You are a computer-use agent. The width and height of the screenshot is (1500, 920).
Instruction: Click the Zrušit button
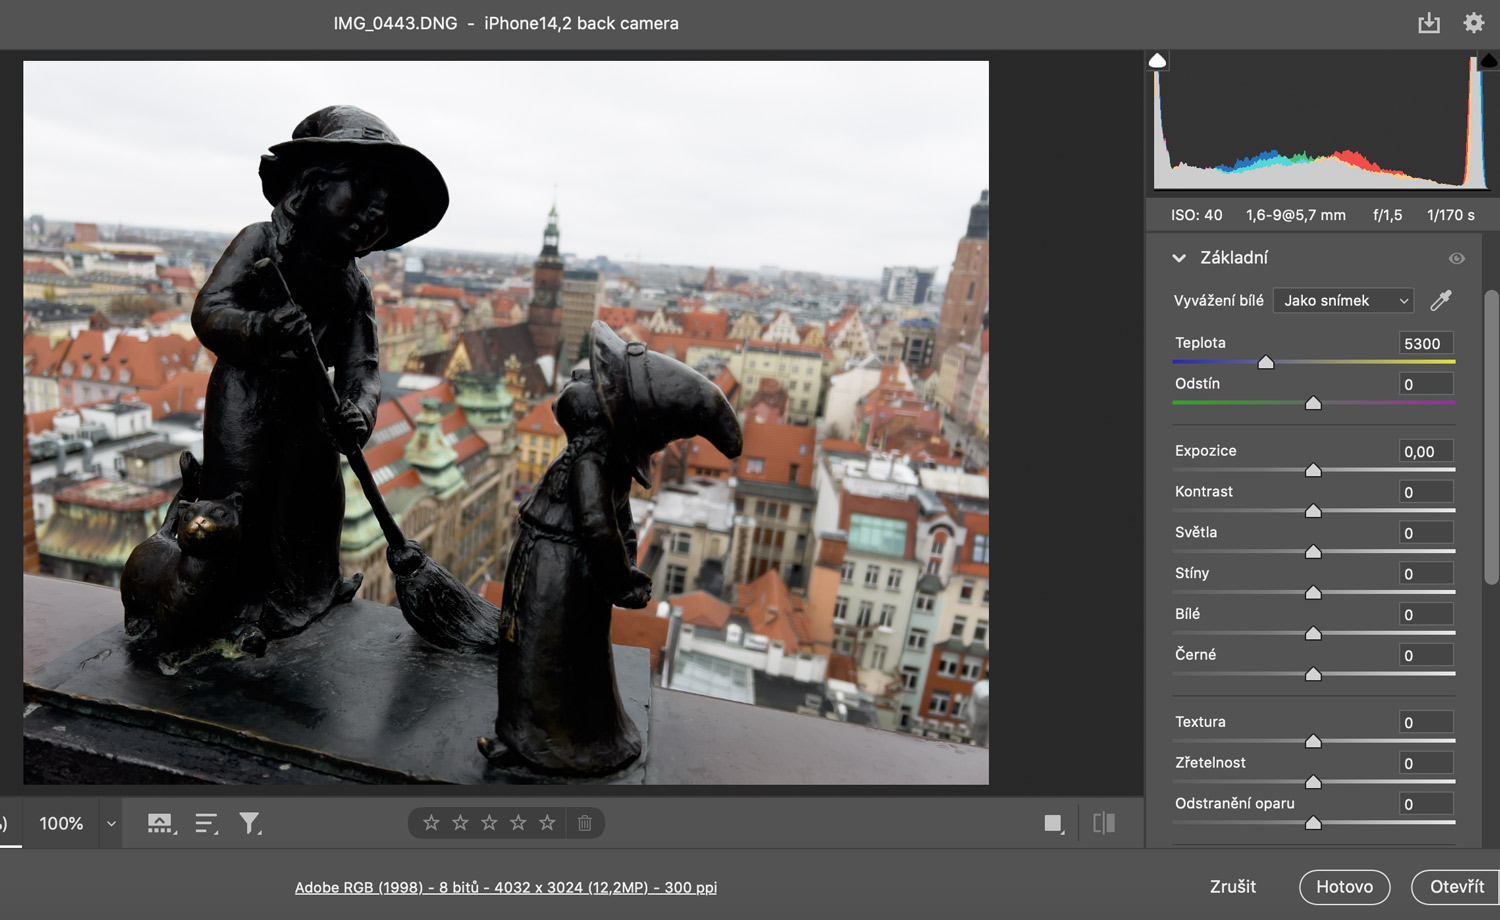[1232, 887]
